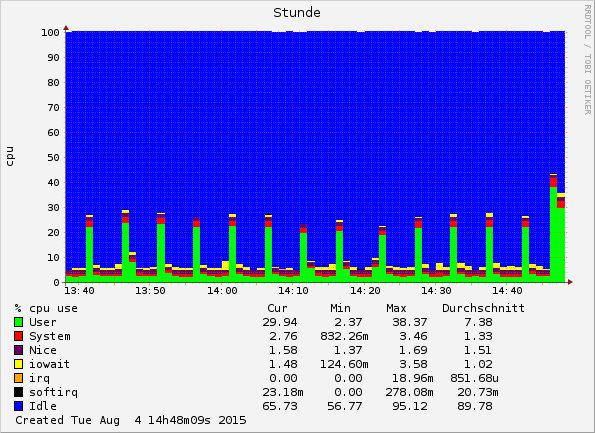Click Idle min value 56.77
Screen dimensions: 595x433
click(x=345, y=406)
